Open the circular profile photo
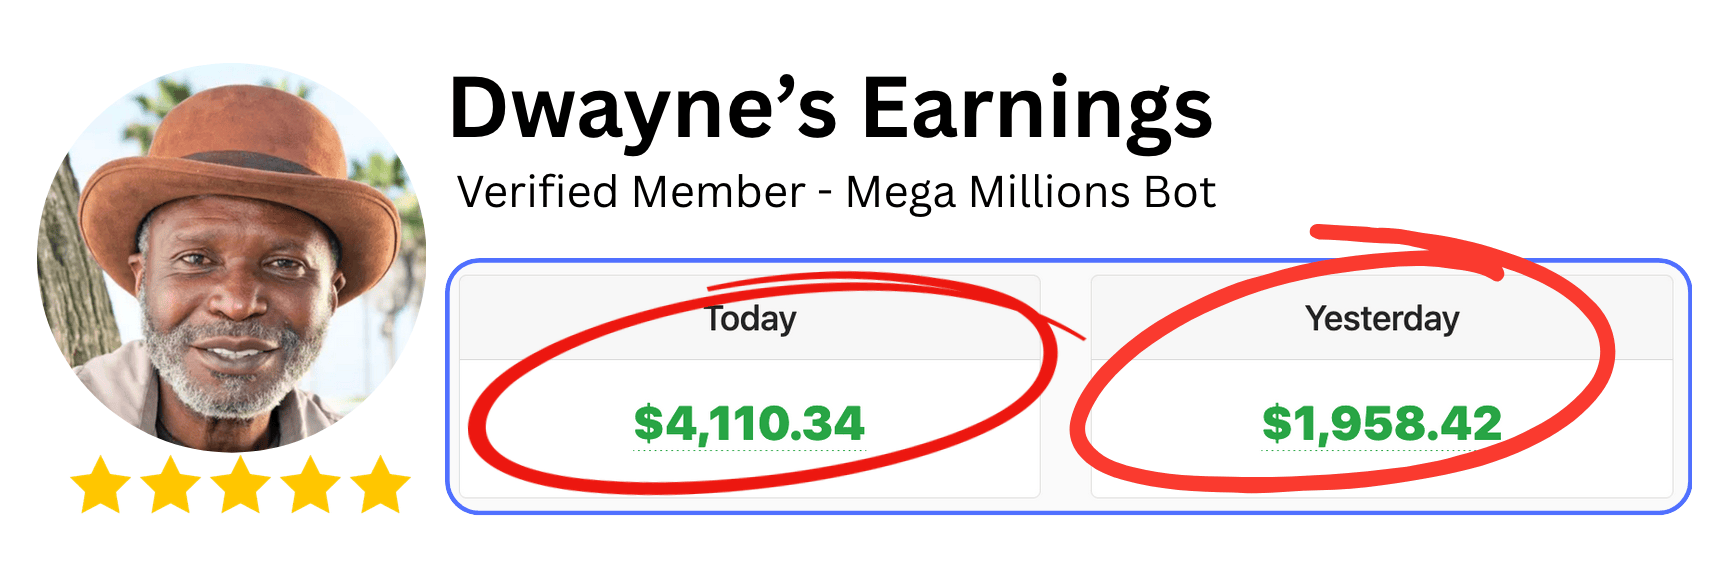This screenshot has height=574, width=1732. coord(232,258)
